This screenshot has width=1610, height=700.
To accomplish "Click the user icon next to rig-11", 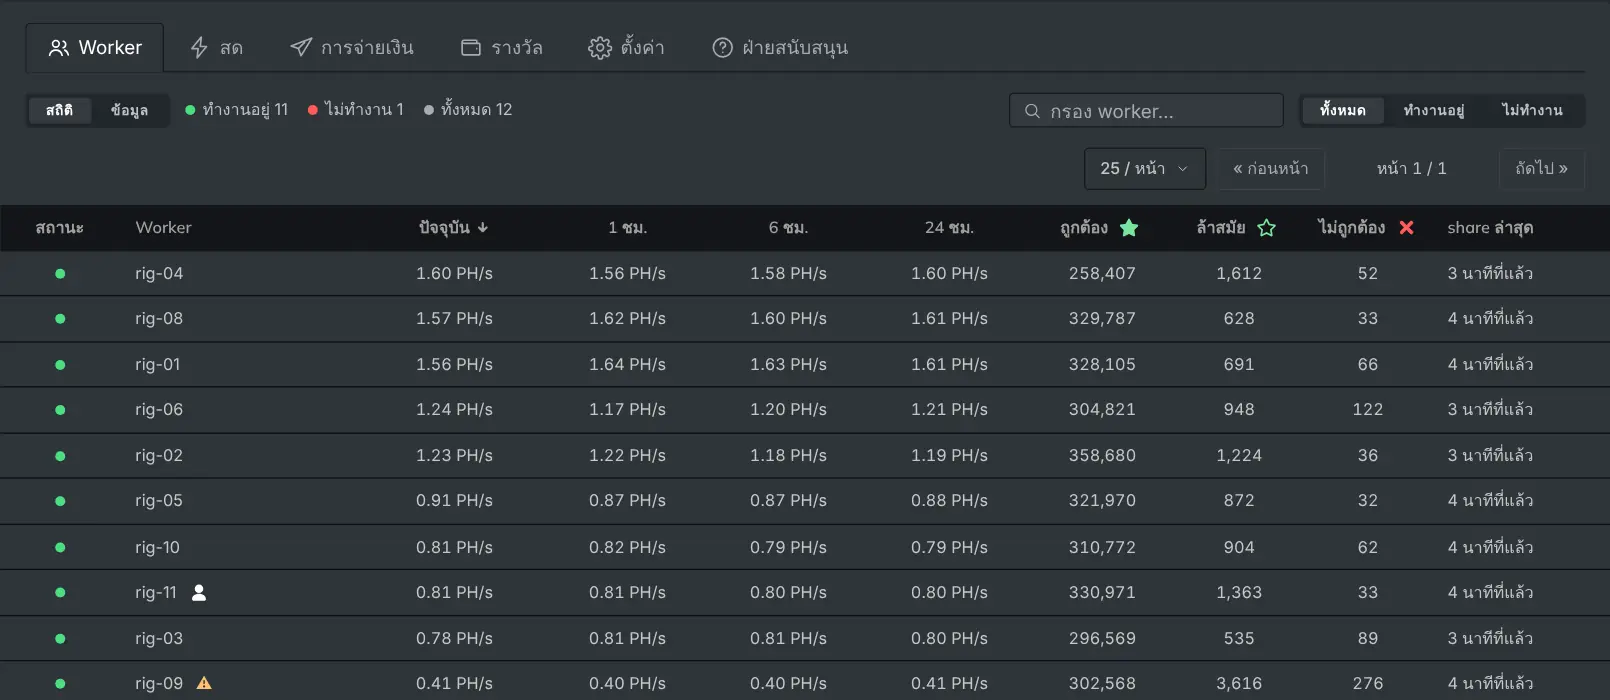I will [199, 593].
